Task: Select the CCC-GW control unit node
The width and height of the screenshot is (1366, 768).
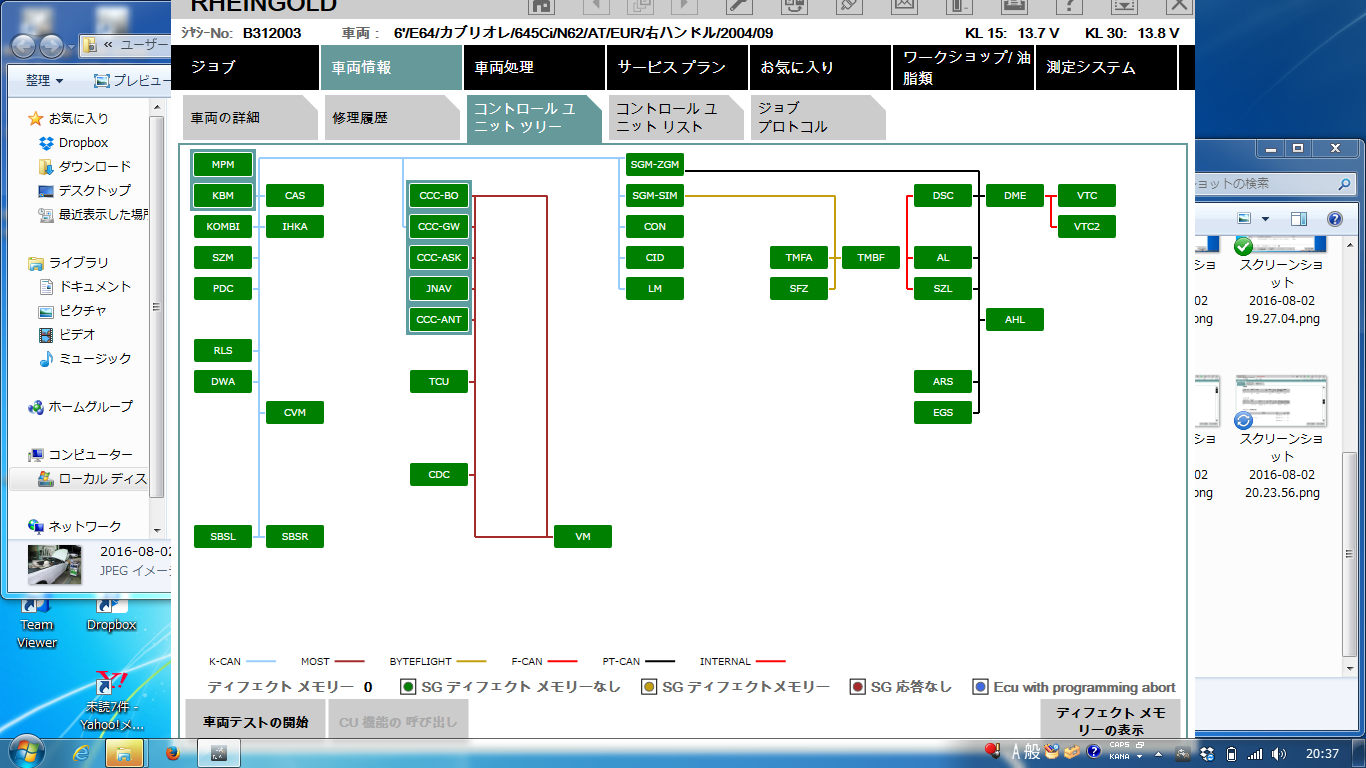Action: click(x=439, y=227)
